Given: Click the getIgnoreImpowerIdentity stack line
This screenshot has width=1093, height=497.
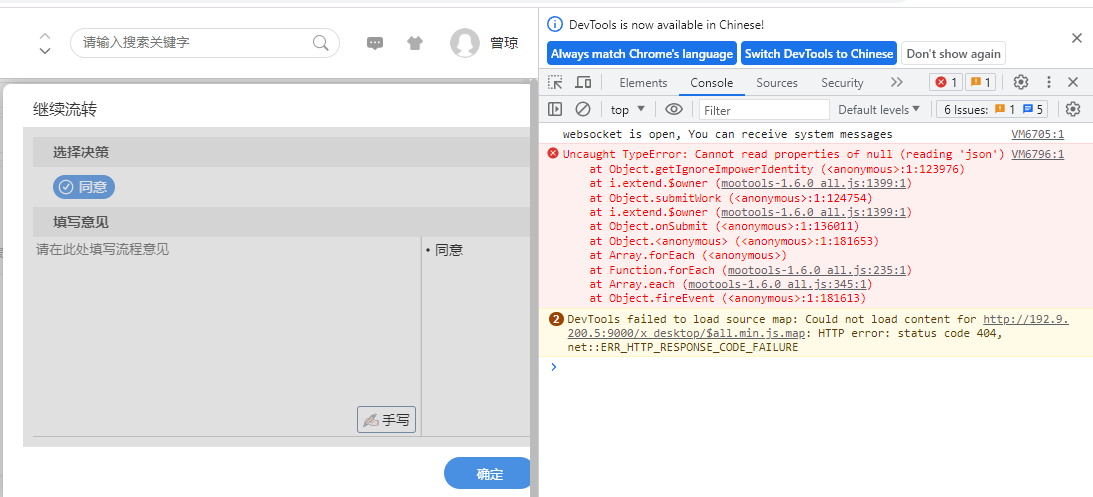Looking at the screenshot, I should 777,169.
